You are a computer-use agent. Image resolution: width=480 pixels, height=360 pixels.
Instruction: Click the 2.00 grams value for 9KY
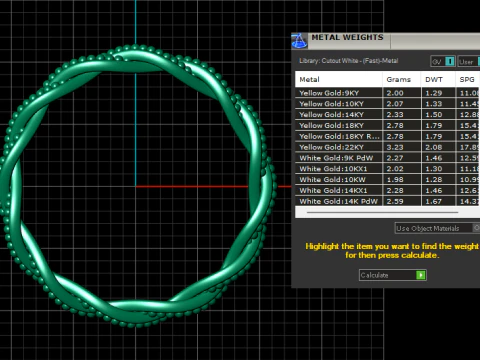click(395, 93)
